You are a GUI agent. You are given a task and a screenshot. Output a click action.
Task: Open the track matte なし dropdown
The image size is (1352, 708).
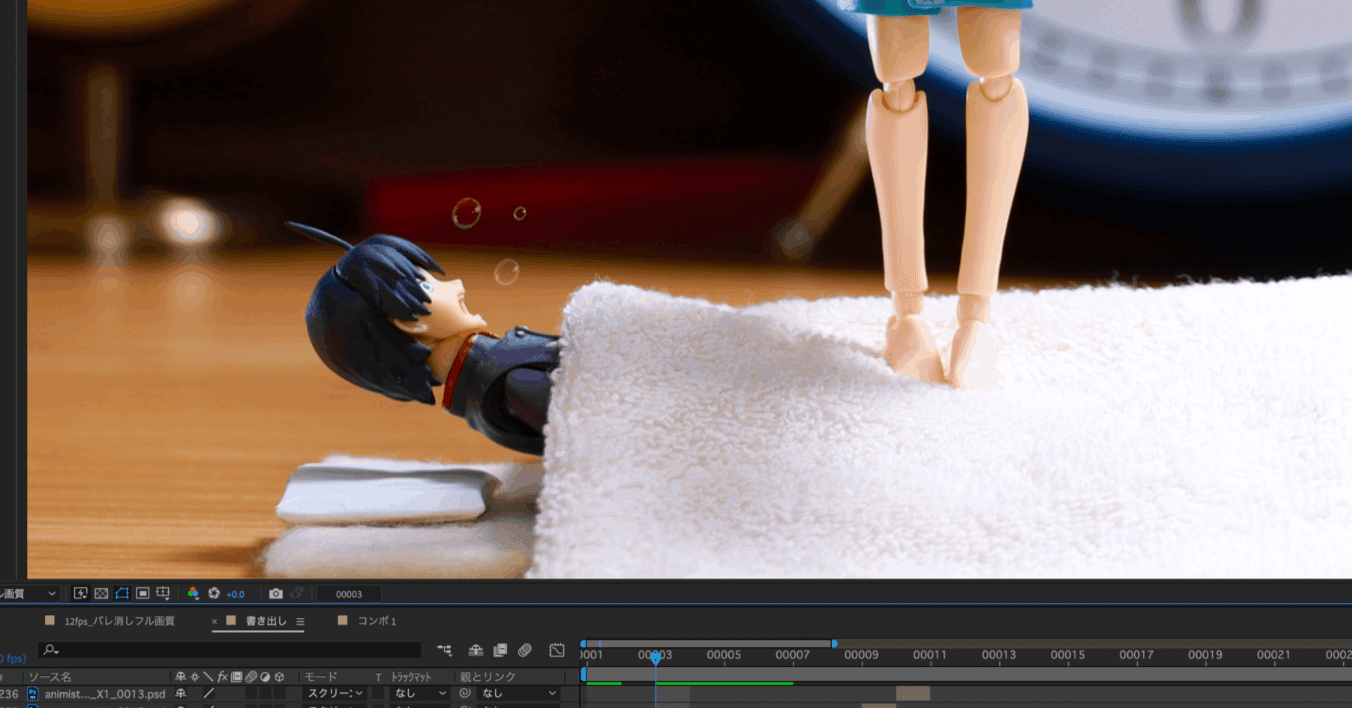click(x=420, y=694)
